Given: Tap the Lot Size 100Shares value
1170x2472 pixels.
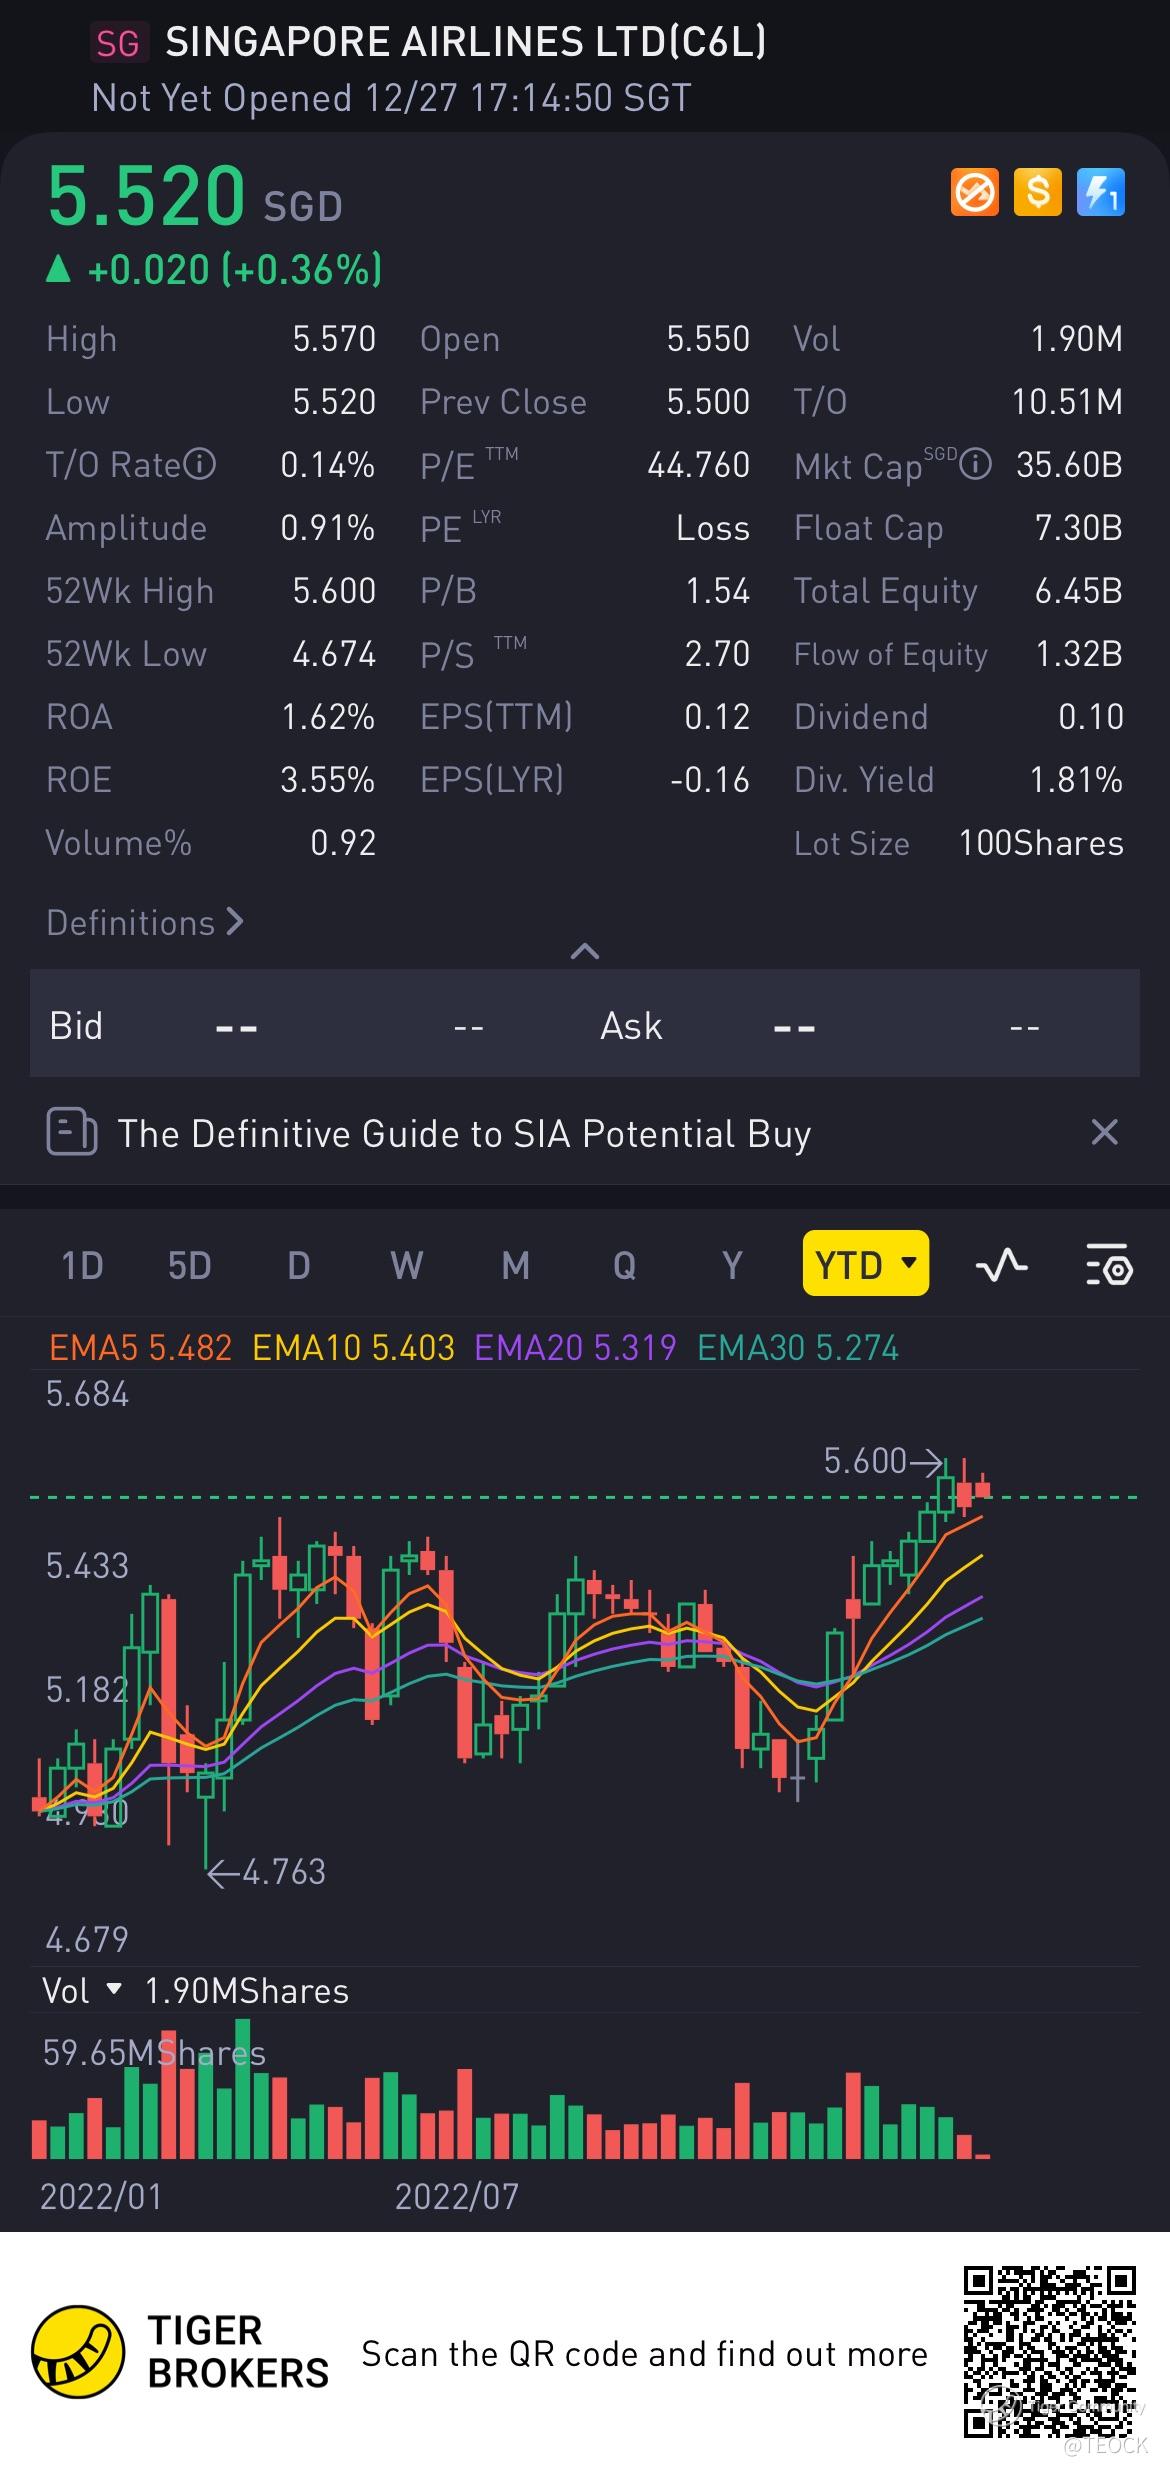Looking at the screenshot, I should [1041, 843].
